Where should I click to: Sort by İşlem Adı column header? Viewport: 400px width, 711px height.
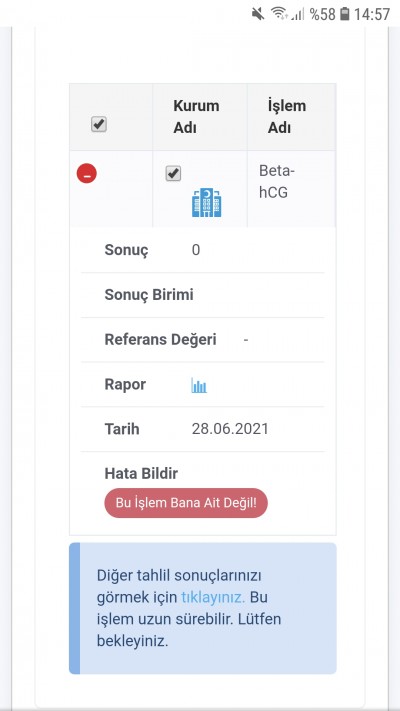tap(287, 117)
